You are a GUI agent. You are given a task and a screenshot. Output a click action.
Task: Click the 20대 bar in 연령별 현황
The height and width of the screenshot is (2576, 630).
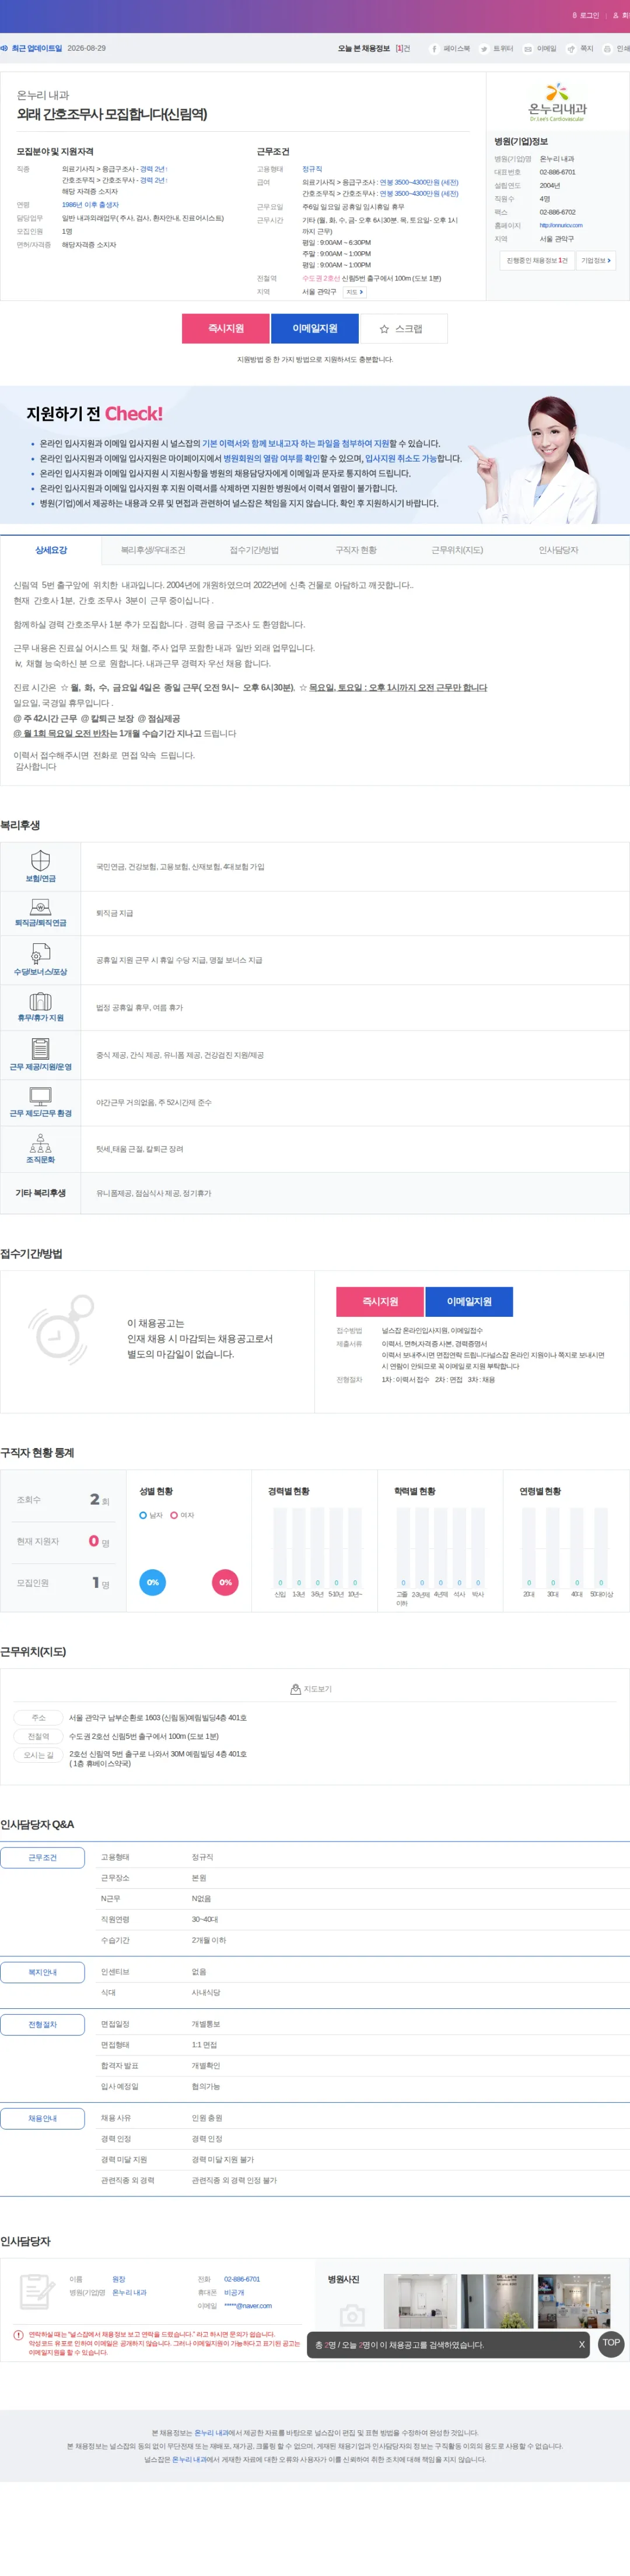point(529,1548)
